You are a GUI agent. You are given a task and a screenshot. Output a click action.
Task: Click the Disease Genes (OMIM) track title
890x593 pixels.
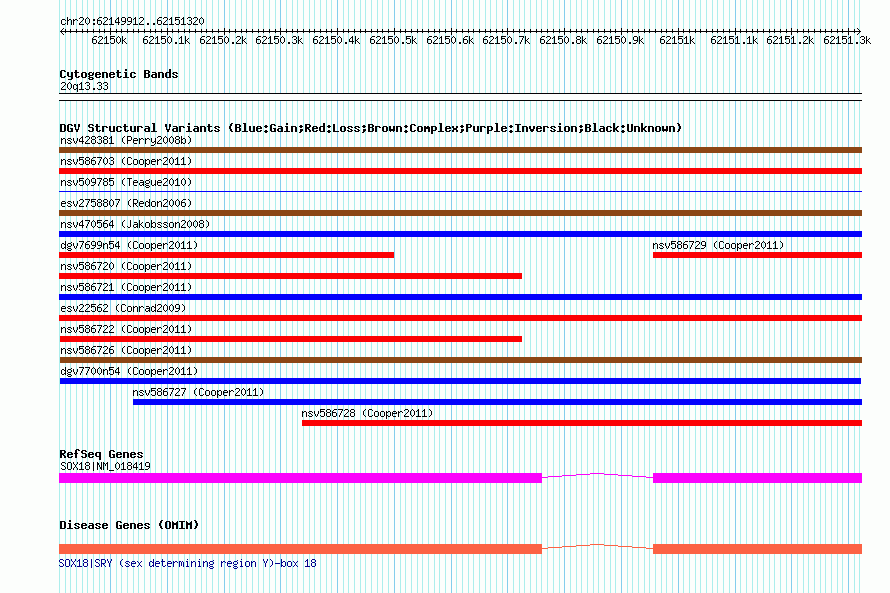[x=129, y=525]
